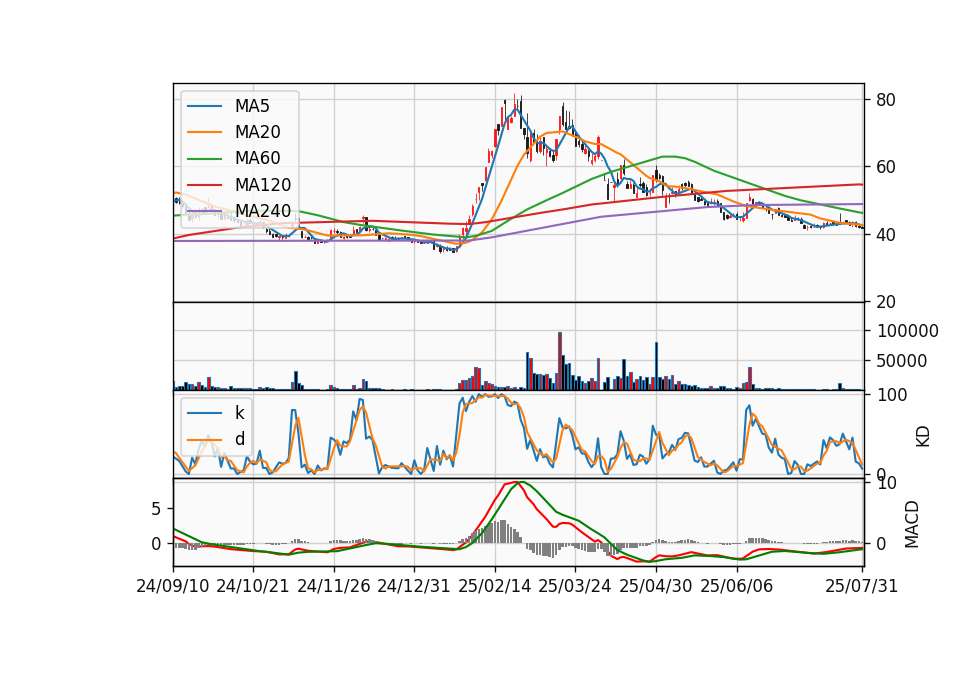Image resolution: width=960 pixels, height=690 pixels.
Task: Click the MA120 legend label
Action: tap(263, 185)
